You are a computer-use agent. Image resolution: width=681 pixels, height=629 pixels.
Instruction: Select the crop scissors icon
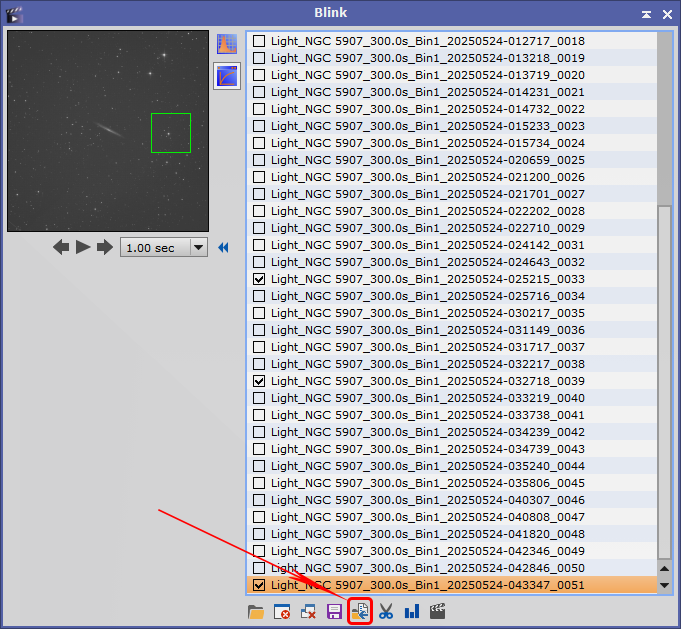pos(386,612)
